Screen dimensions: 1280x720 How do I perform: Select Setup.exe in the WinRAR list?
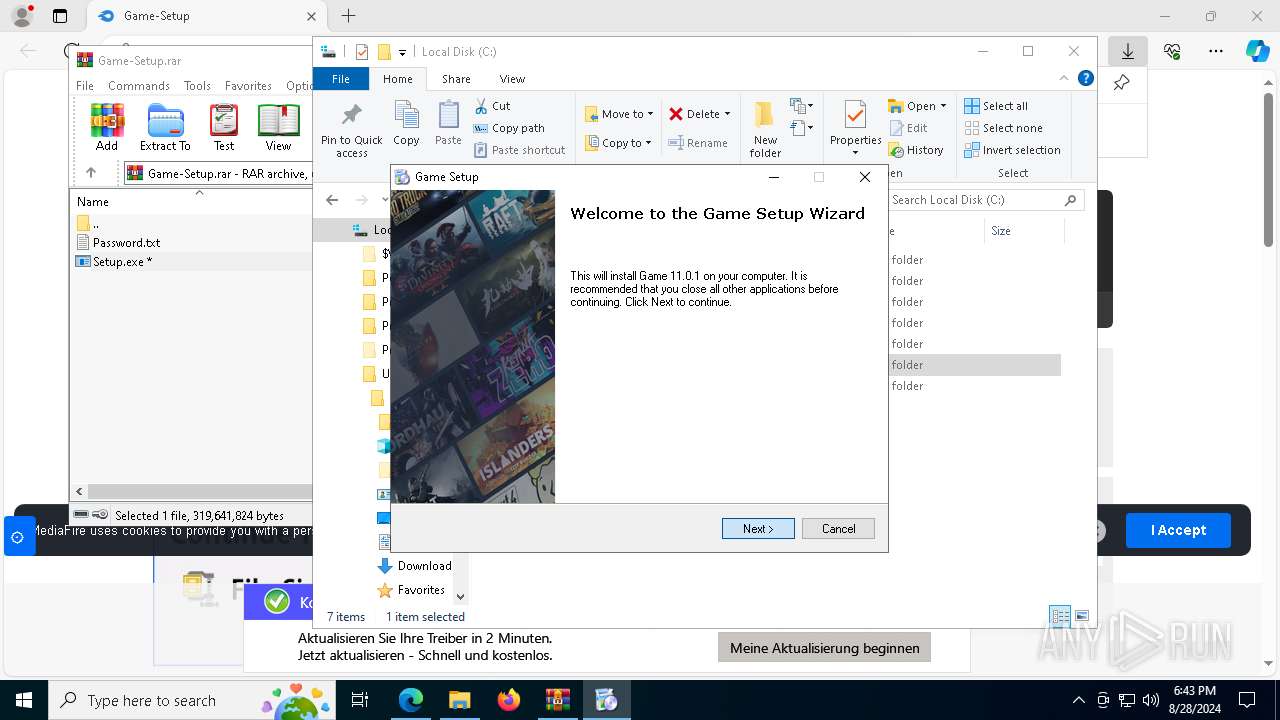click(122, 262)
